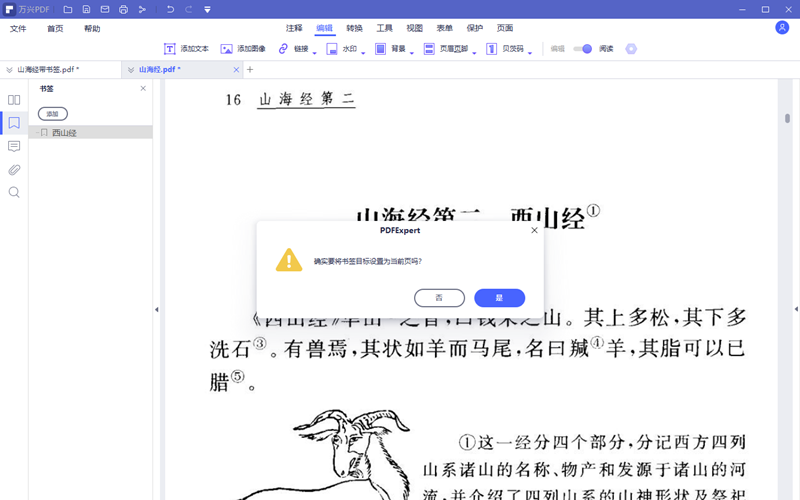The width and height of the screenshot is (800, 500).
Task: Click the print icon in the title bar
Action: 123,10
